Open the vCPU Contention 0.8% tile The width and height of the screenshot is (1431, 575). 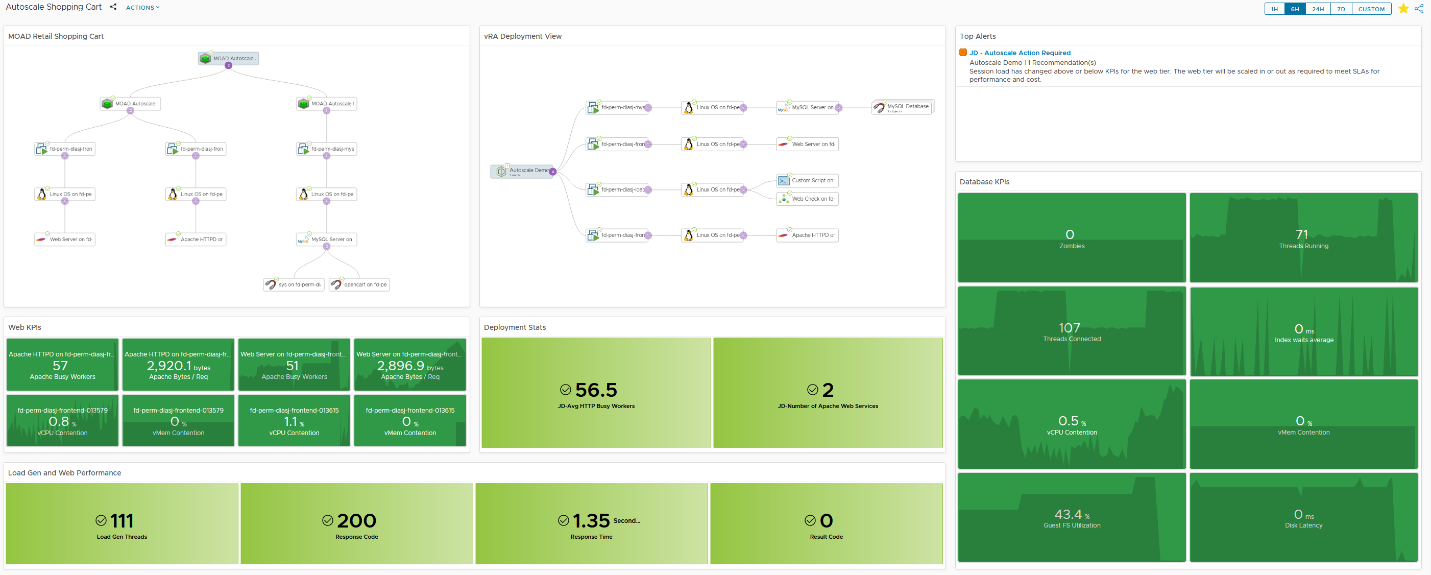(61, 421)
